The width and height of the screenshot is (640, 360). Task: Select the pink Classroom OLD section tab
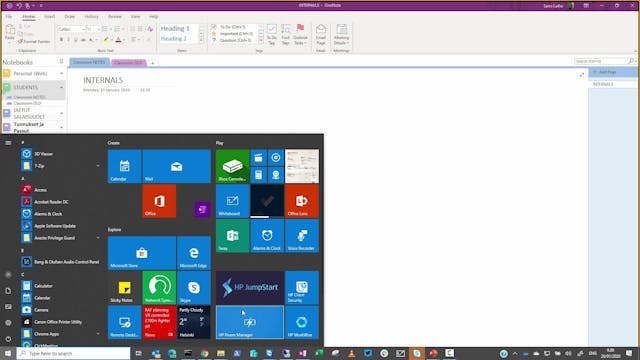point(128,62)
